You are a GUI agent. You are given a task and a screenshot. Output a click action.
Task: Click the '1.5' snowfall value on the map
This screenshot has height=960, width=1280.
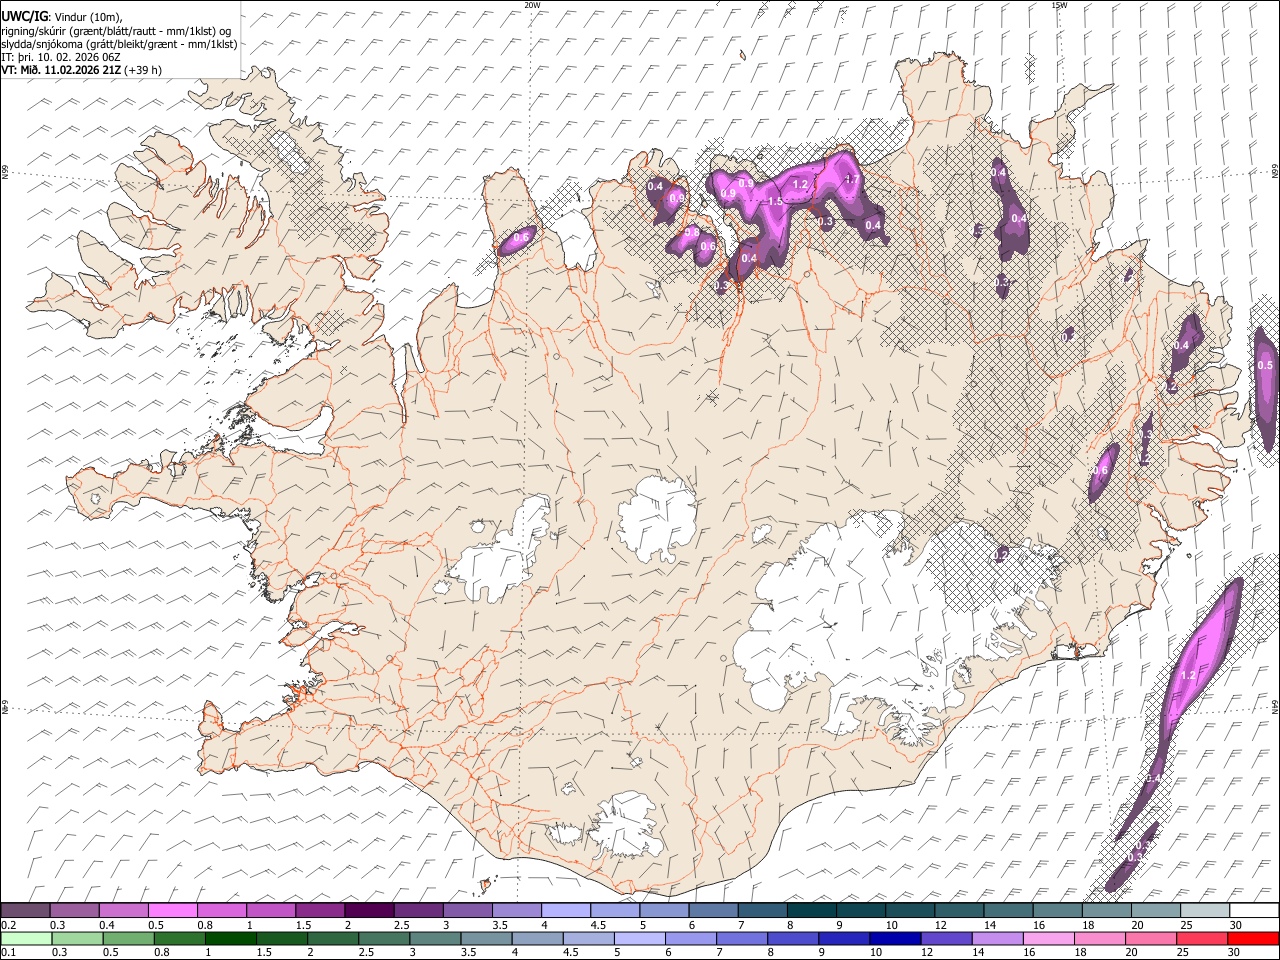775,202
